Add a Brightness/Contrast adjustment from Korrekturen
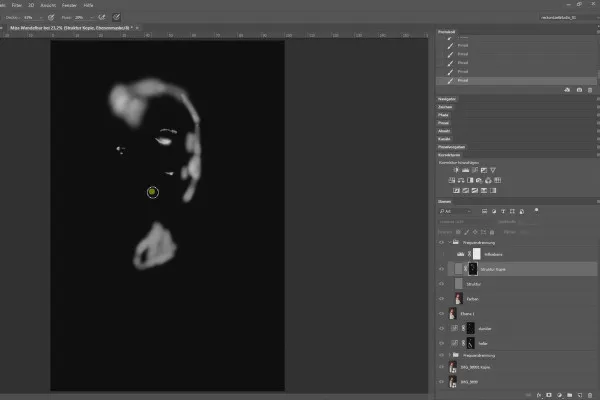This screenshot has height=400, width=600. pyautogui.click(x=456, y=170)
